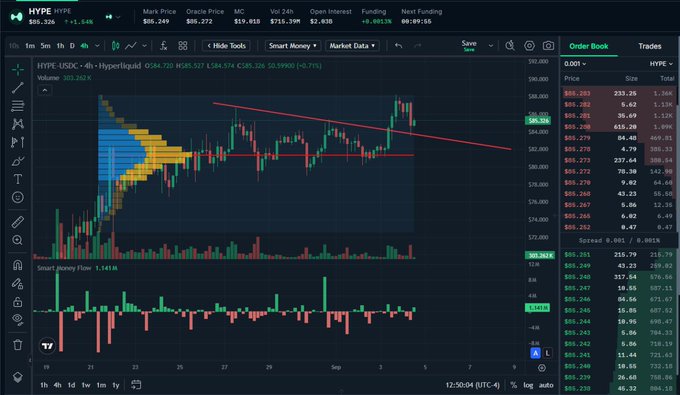This screenshot has width=680, height=395.
Task: Open the Smart Money dropdown
Action: (293, 46)
